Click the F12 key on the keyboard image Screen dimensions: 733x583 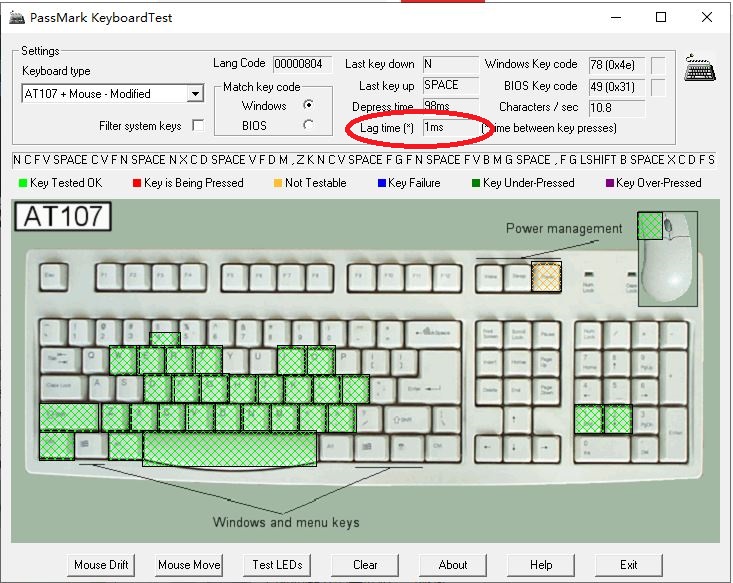(446, 277)
